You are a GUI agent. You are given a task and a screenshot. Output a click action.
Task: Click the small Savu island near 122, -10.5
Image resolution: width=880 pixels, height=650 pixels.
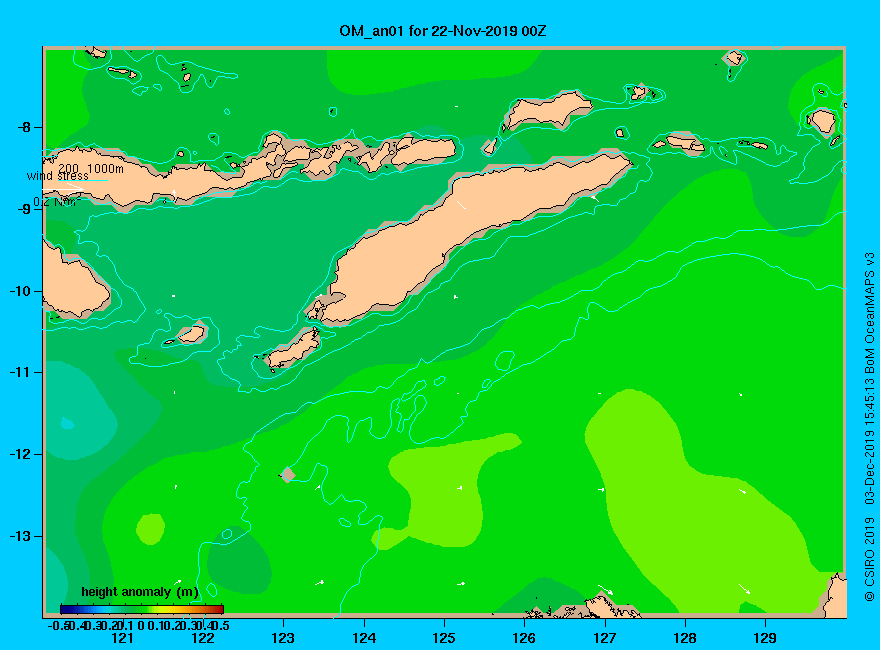coord(191,334)
